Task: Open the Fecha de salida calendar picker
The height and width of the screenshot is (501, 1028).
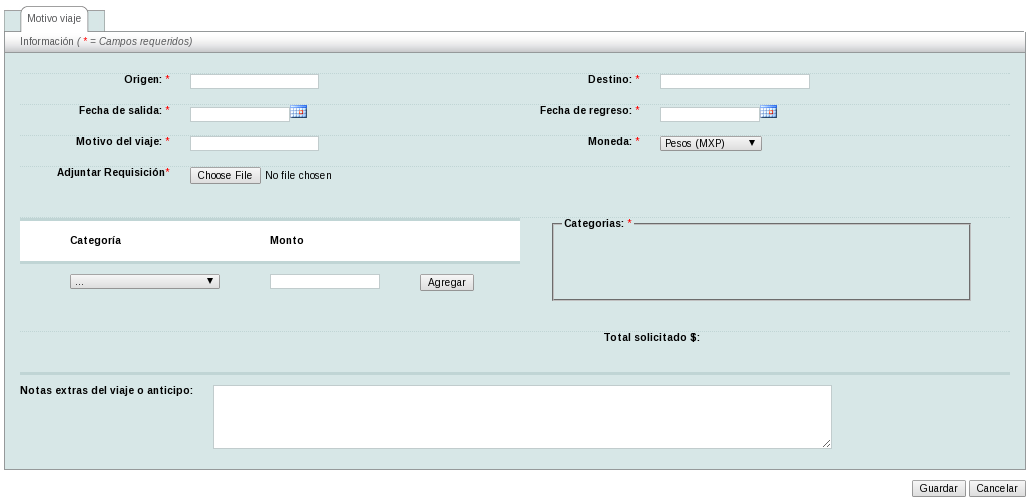Action: pos(298,112)
